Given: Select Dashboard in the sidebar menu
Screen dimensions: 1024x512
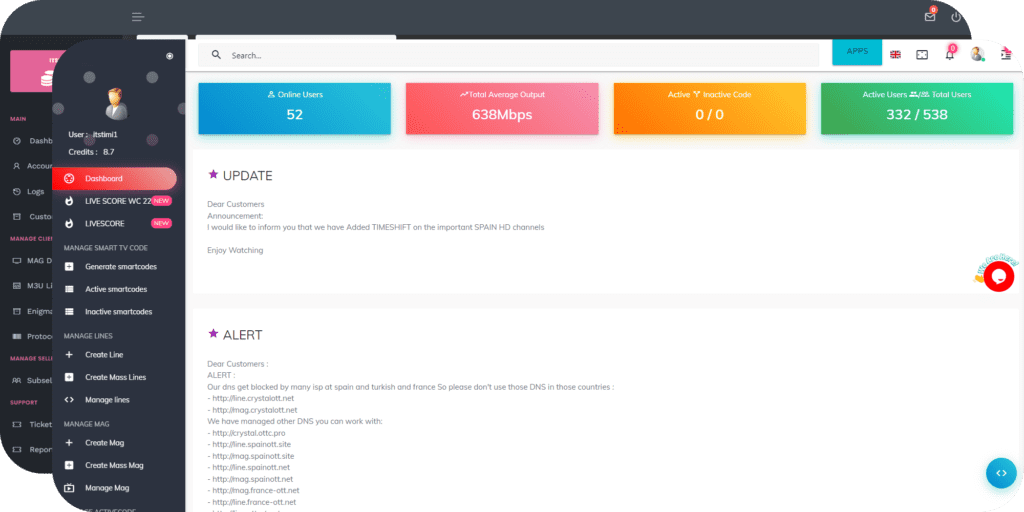Looking at the screenshot, I should click(104, 178).
